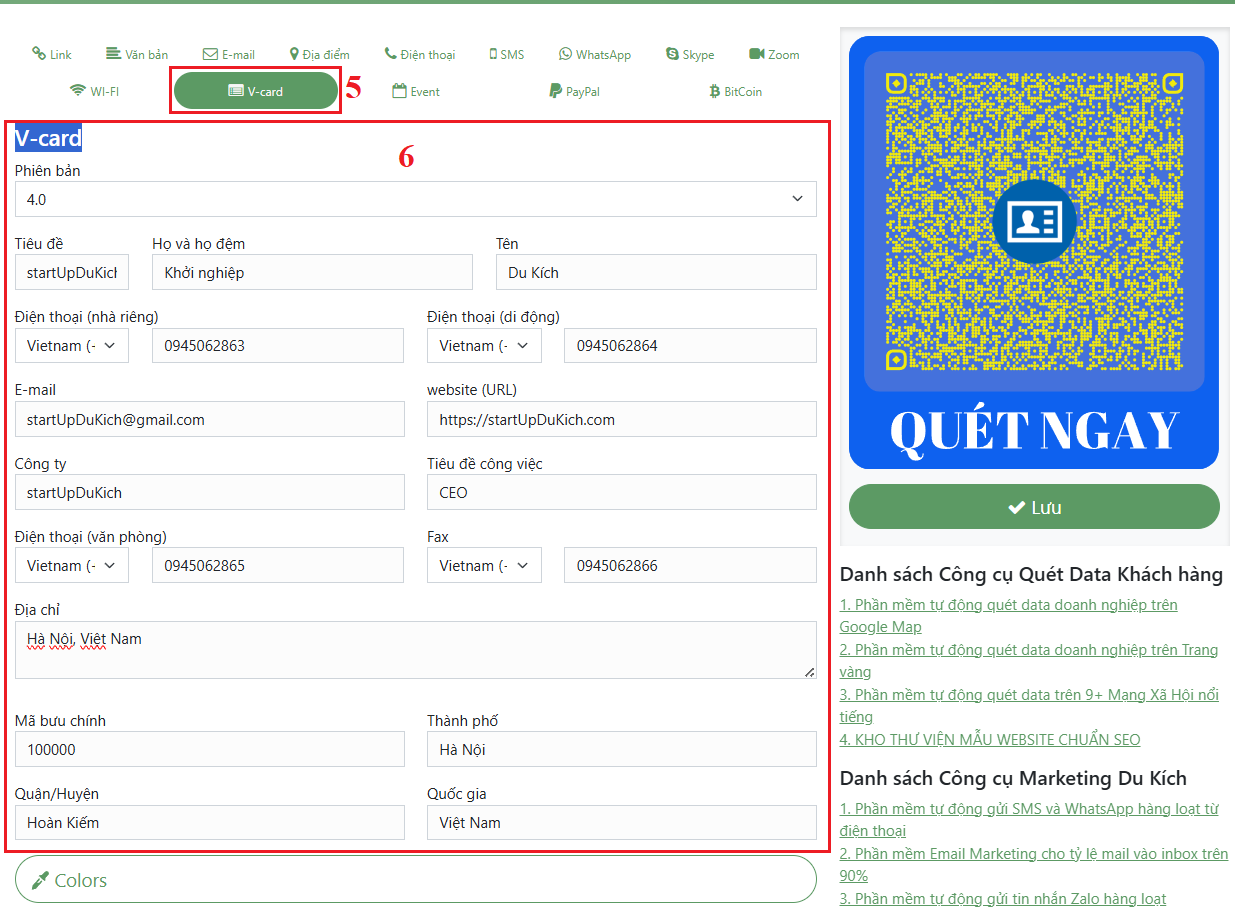Open country dropdown for Điện thoại (văn phòng)
Image resolution: width=1235 pixels, height=907 pixels.
click(x=72, y=565)
